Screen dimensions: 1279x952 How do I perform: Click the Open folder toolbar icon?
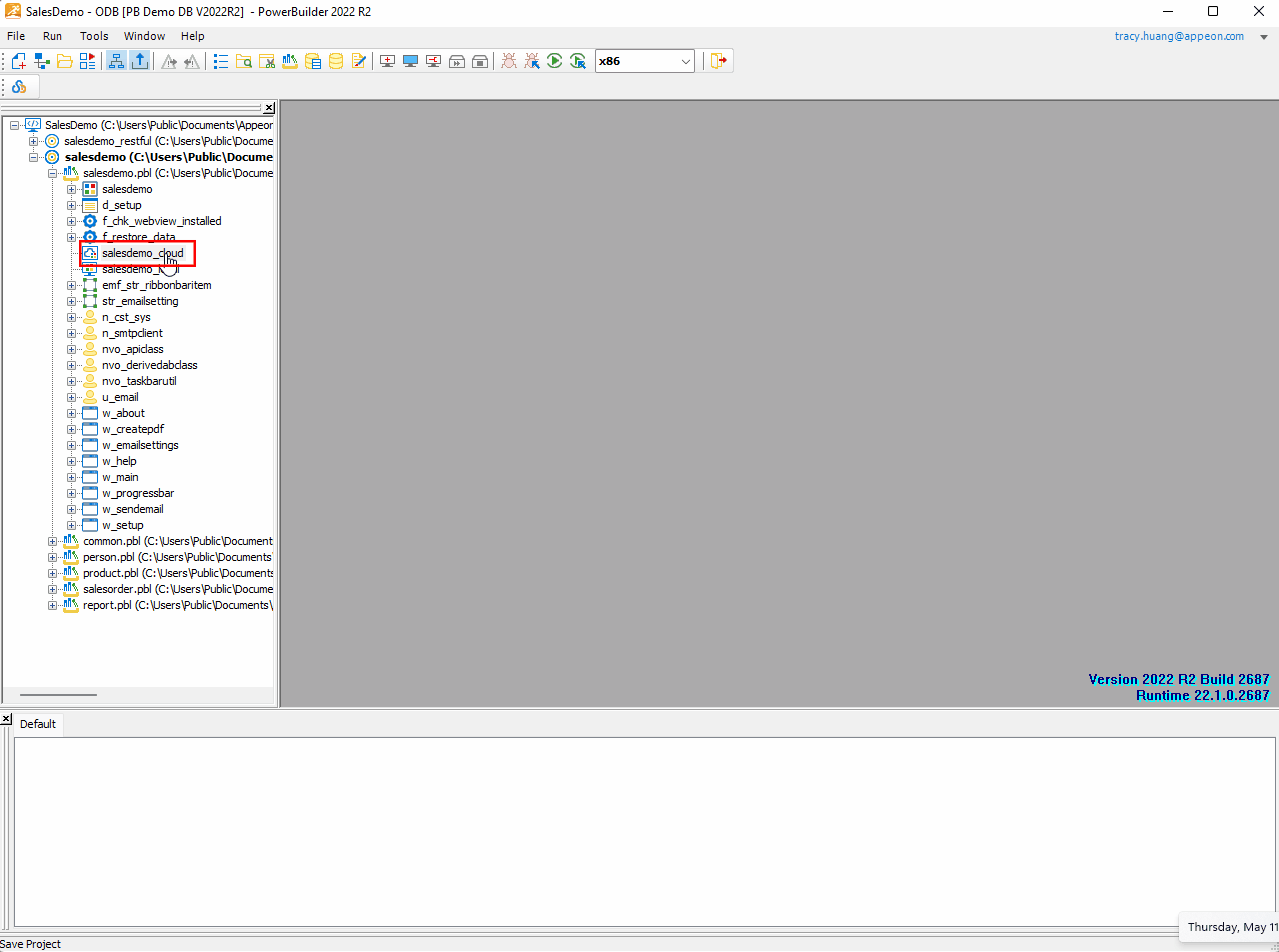coord(65,61)
